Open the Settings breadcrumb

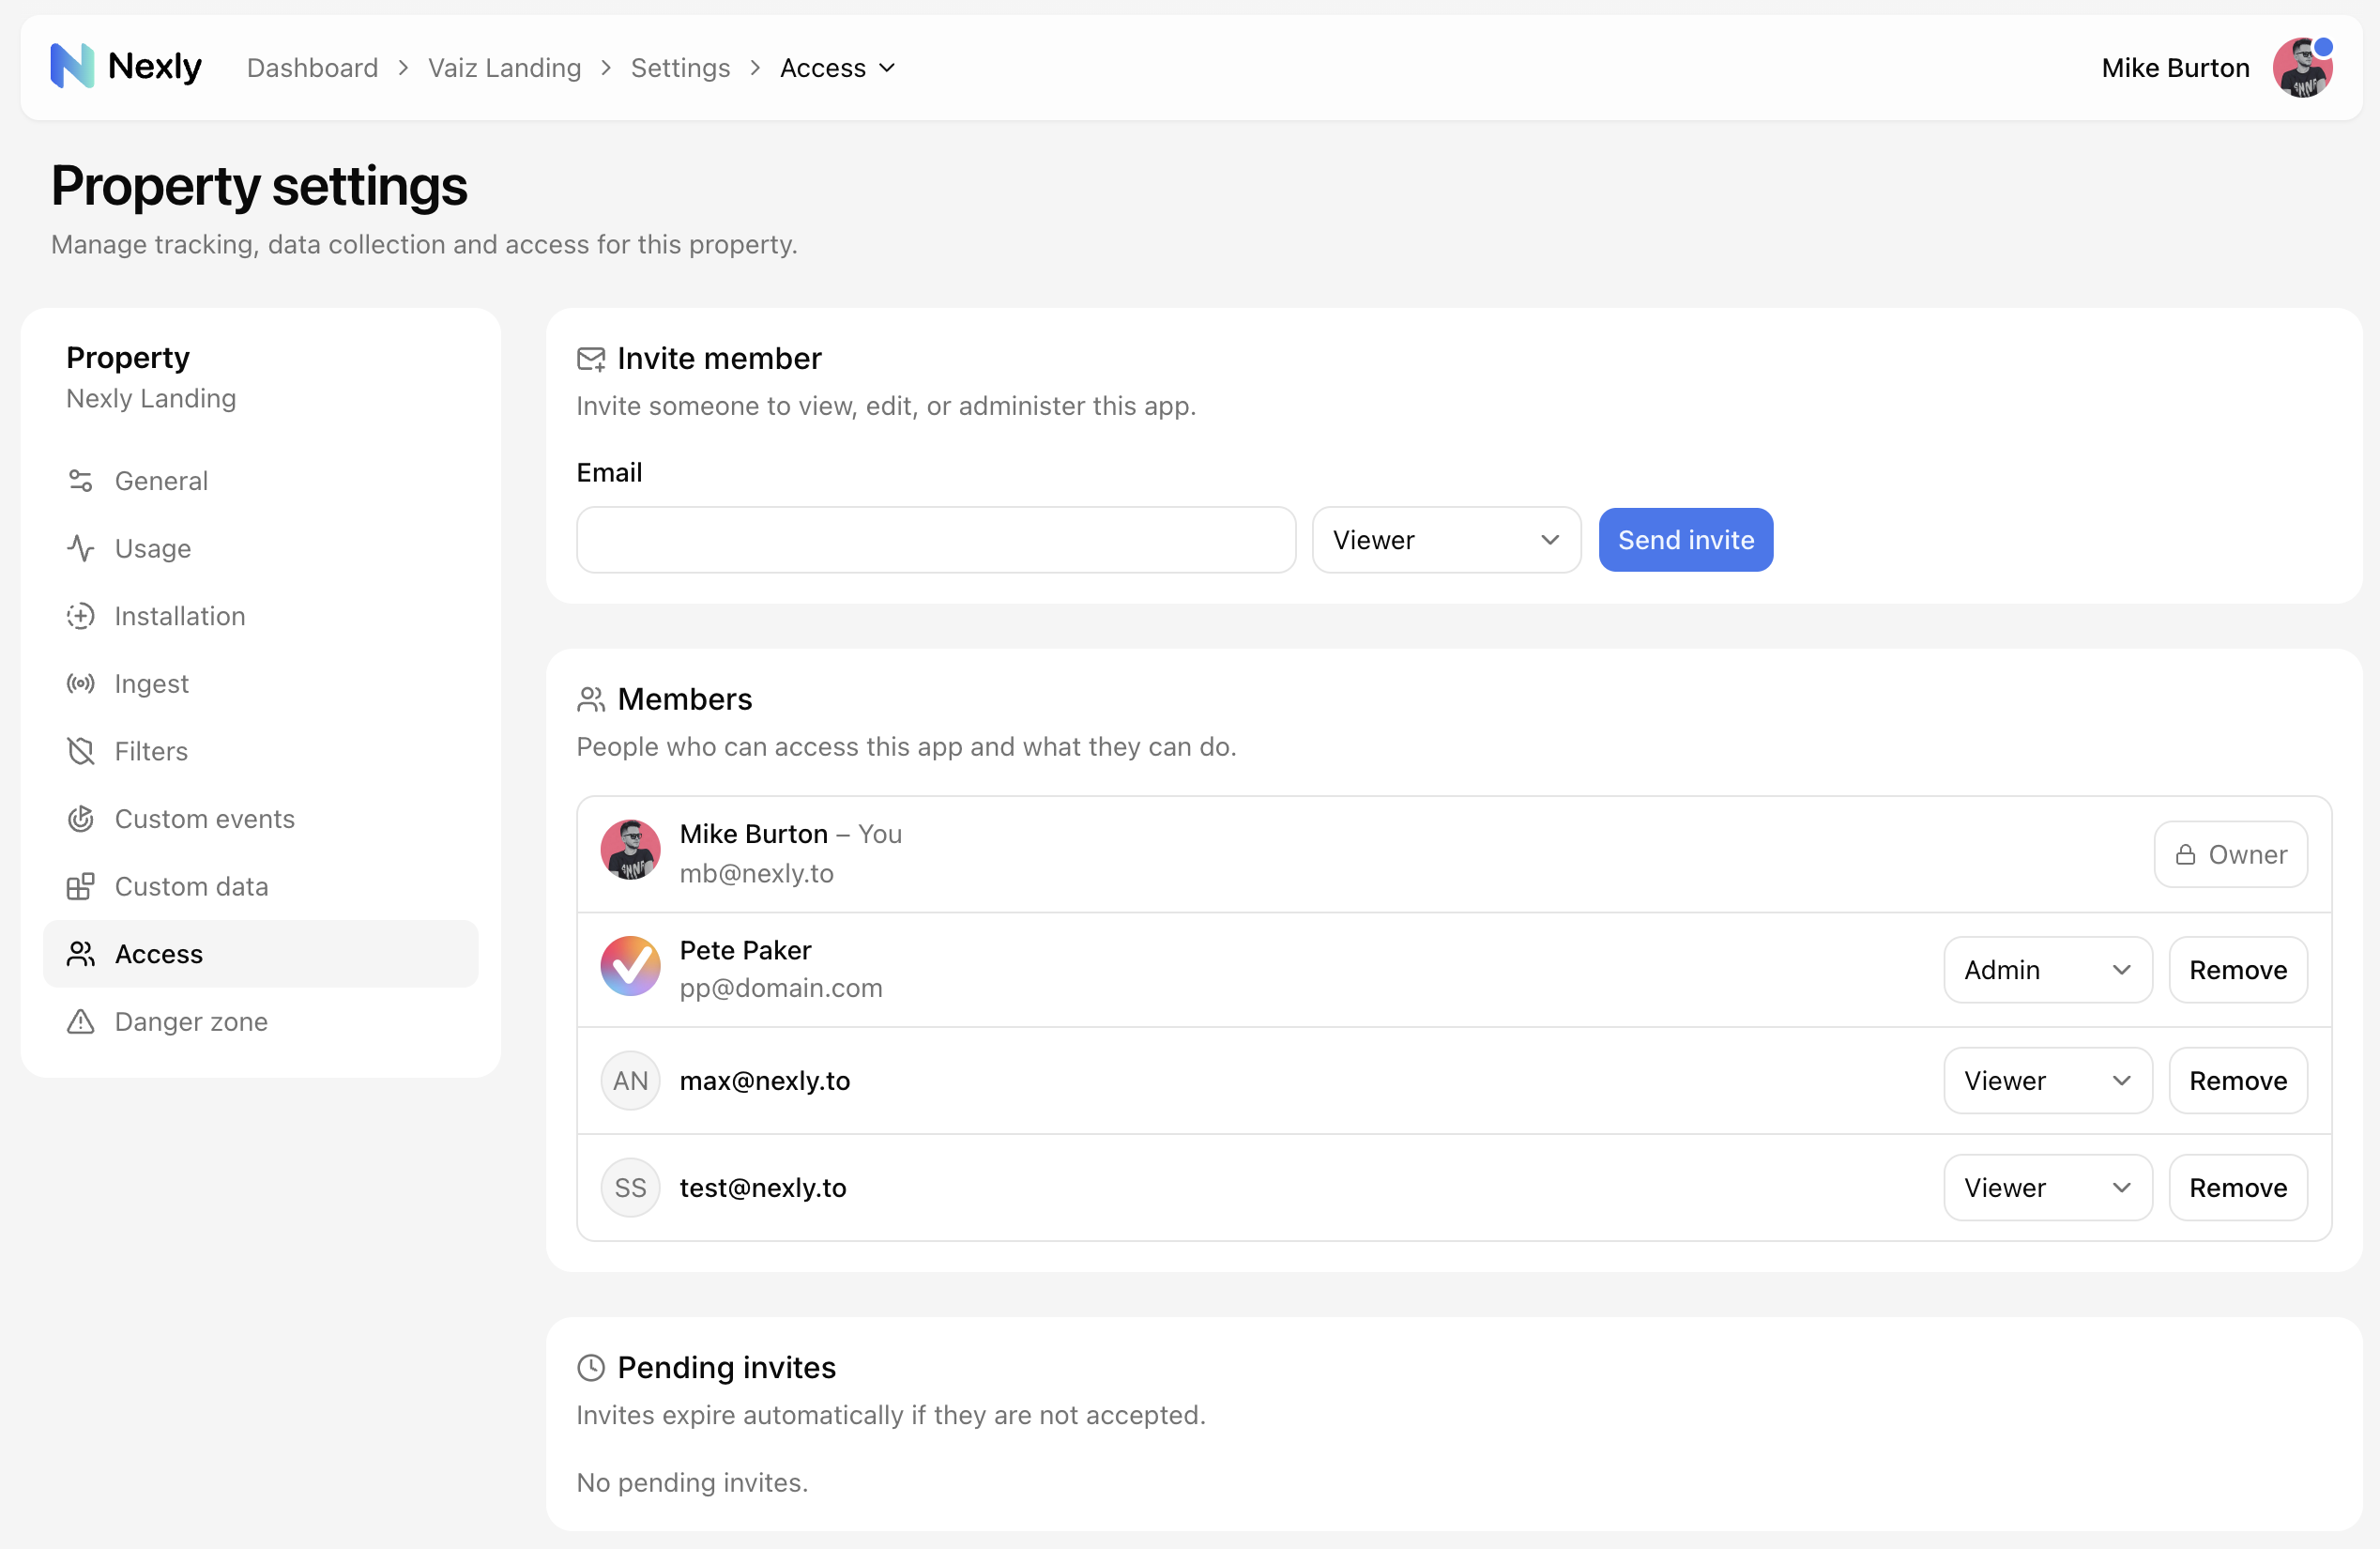click(x=680, y=68)
